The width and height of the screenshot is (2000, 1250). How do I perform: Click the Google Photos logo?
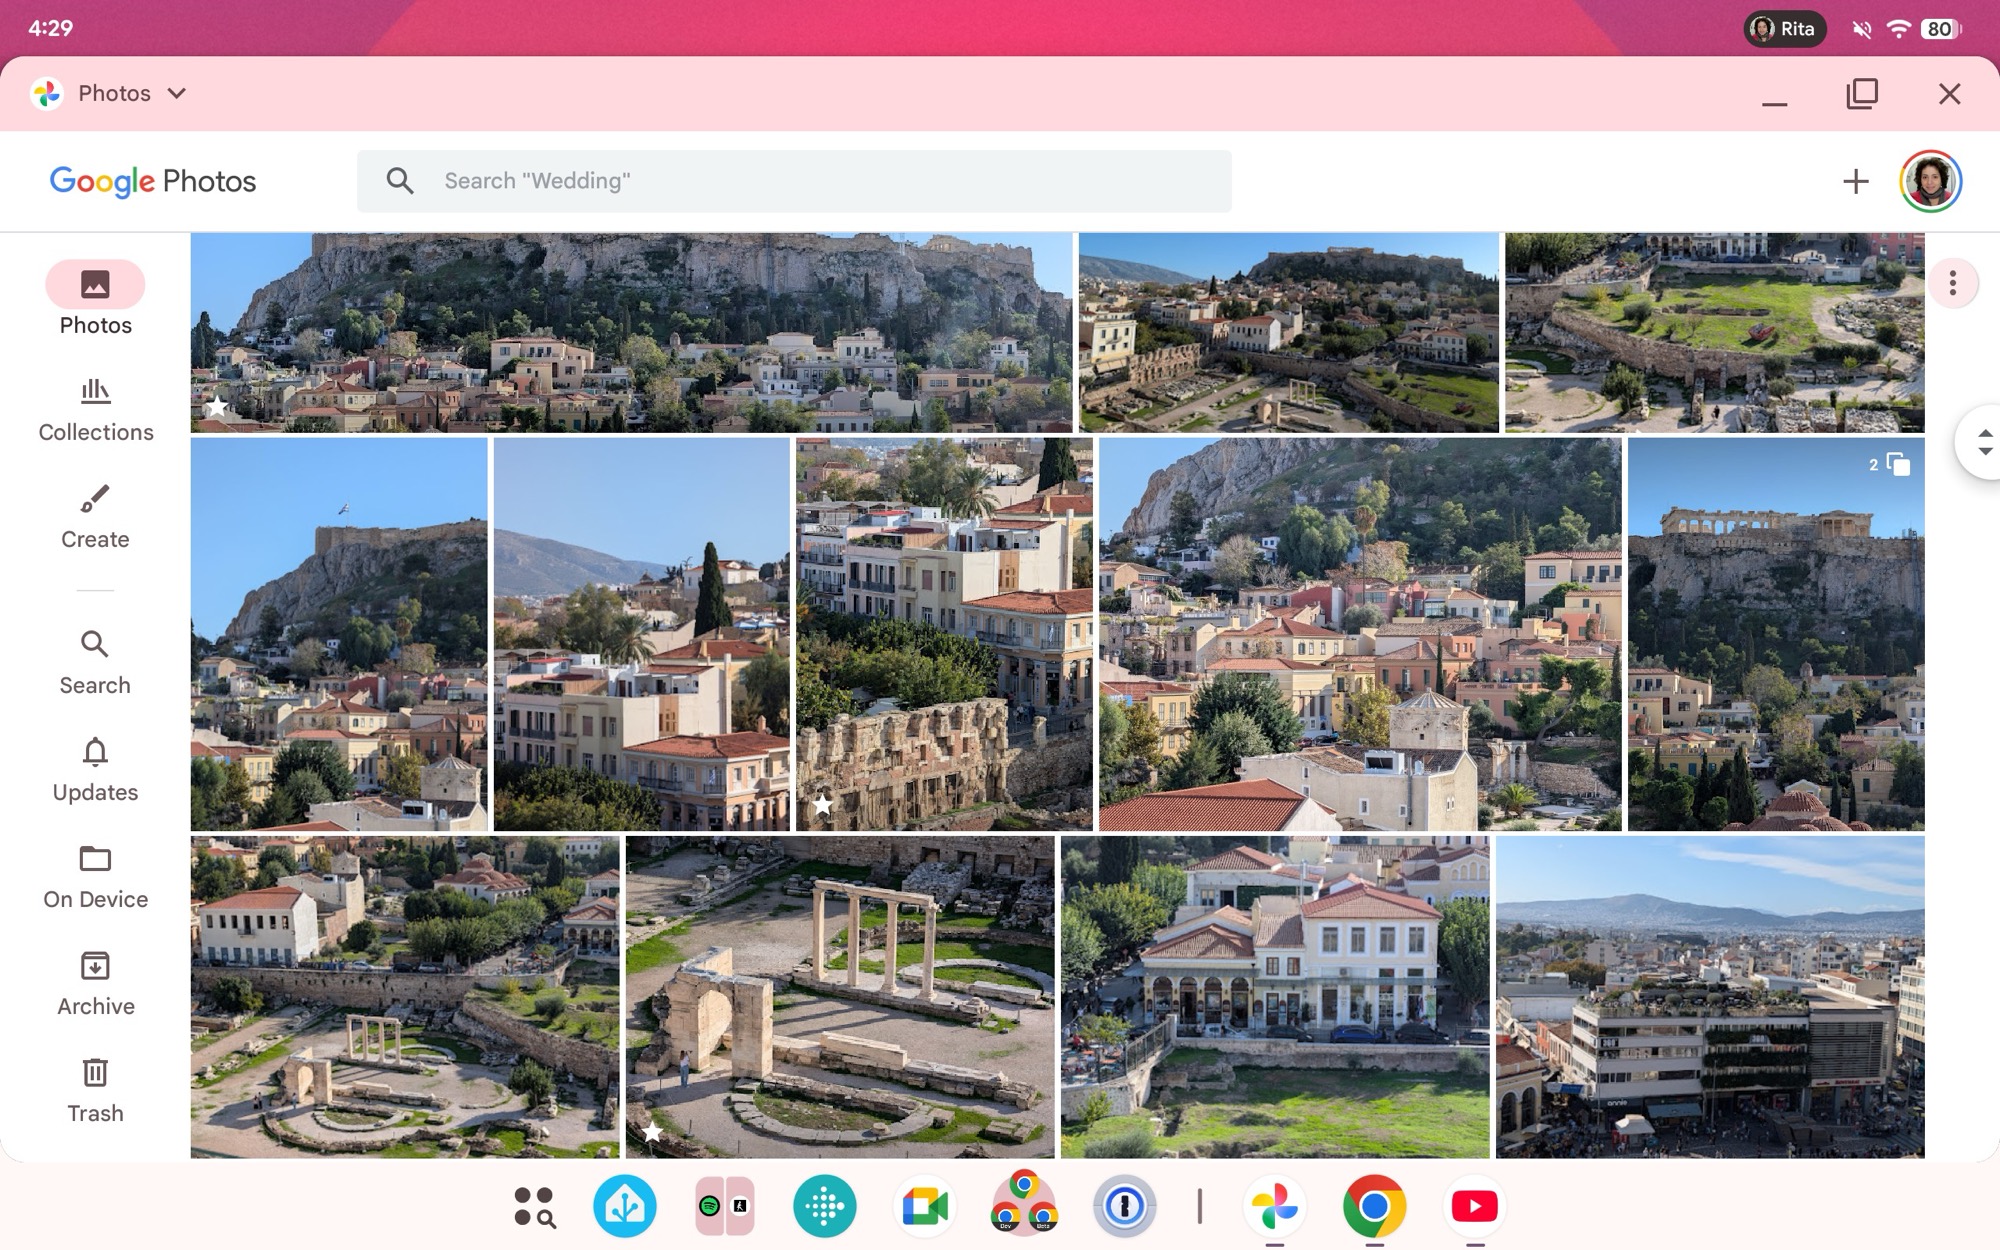[152, 181]
